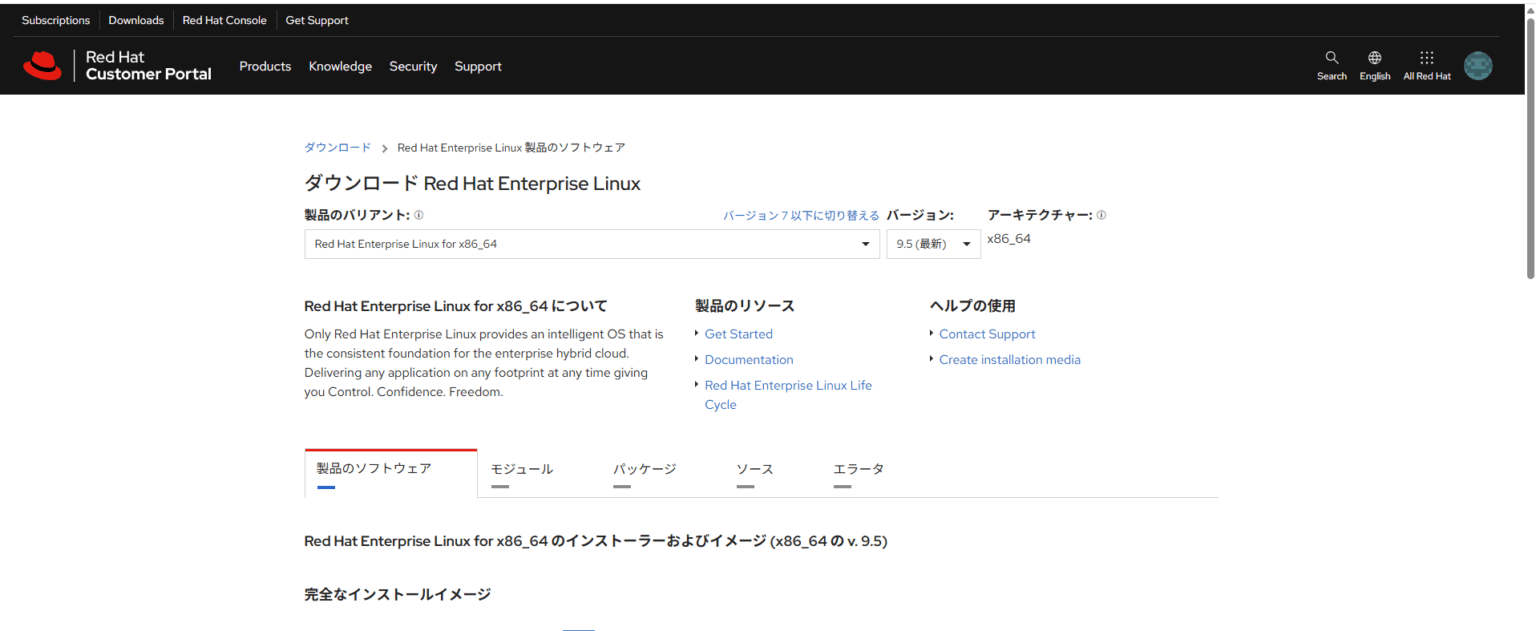Follow the Get Started link

(738, 333)
